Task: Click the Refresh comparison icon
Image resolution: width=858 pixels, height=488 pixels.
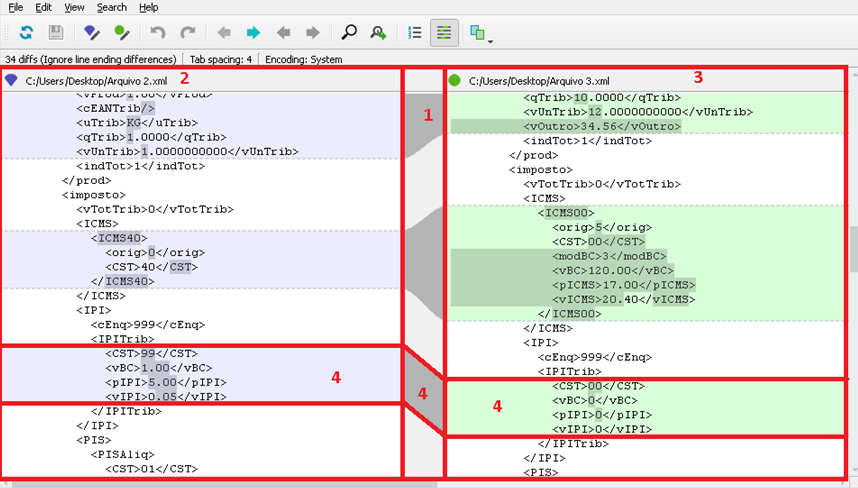Action: [26, 33]
